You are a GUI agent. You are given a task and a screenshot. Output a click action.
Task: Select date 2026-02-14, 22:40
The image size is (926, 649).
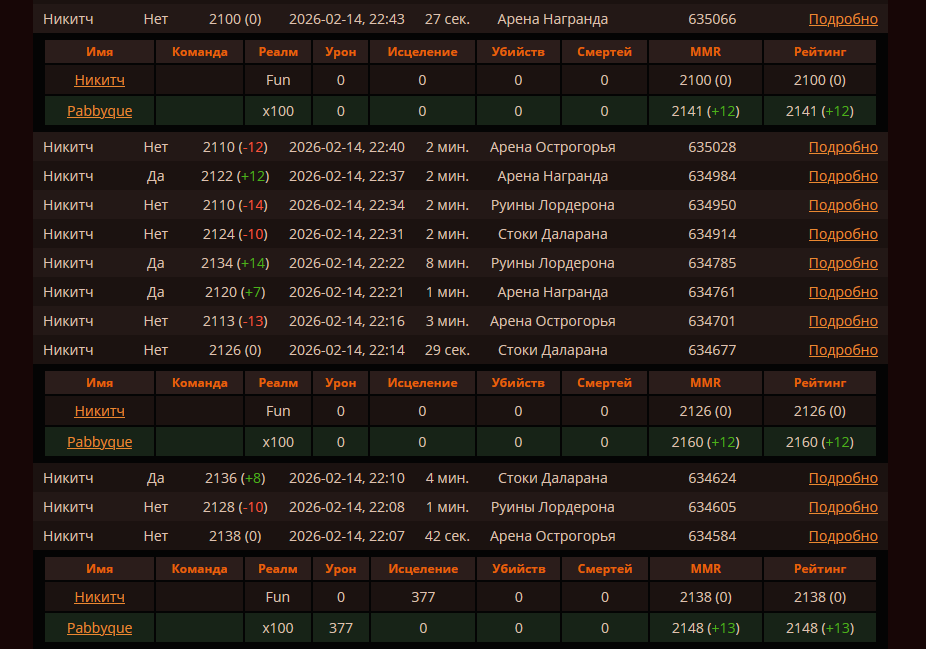click(x=347, y=147)
